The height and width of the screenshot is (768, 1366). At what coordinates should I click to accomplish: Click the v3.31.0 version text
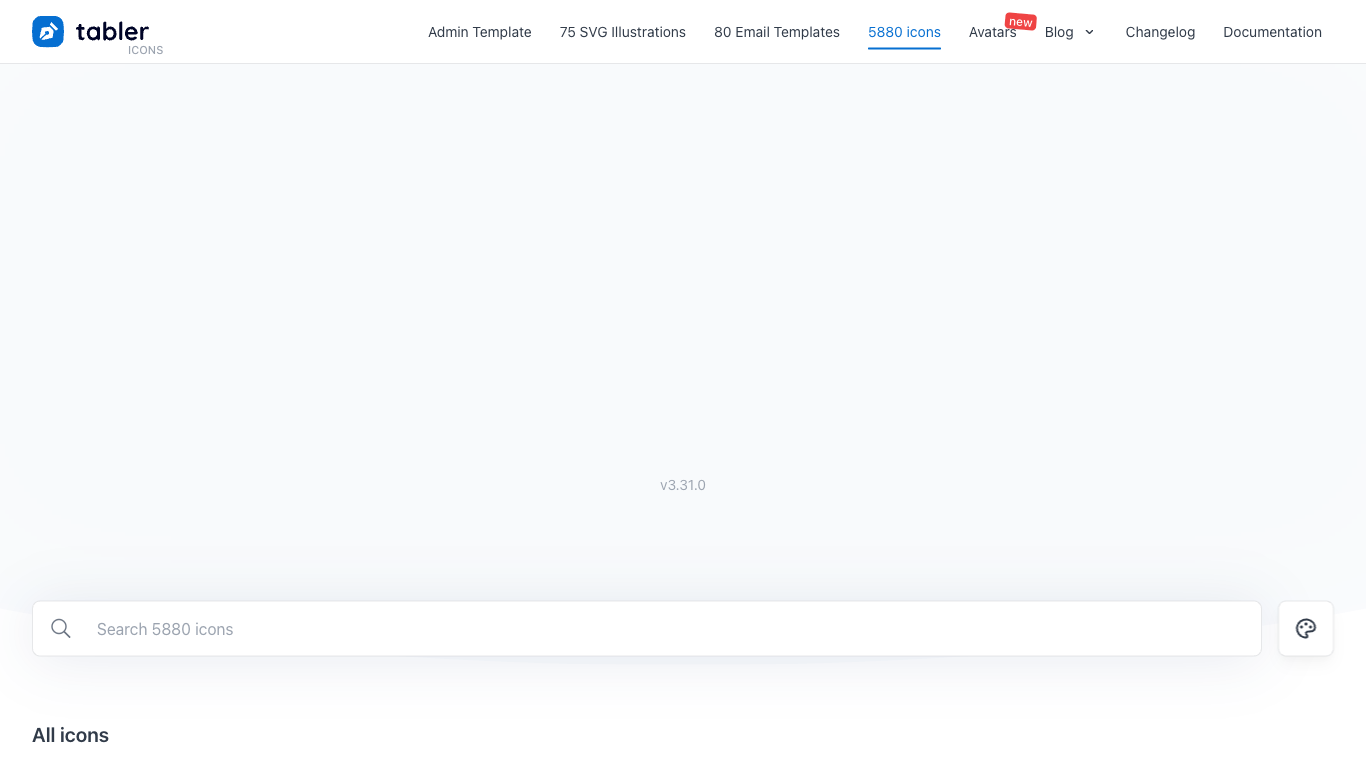(683, 485)
